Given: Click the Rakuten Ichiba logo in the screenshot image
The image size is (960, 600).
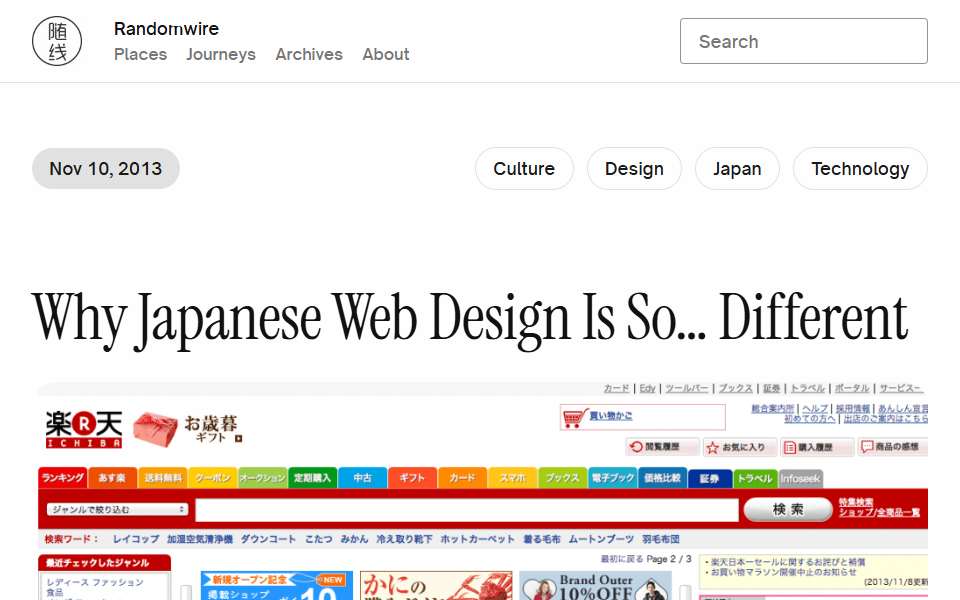Looking at the screenshot, I should coord(83,429).
